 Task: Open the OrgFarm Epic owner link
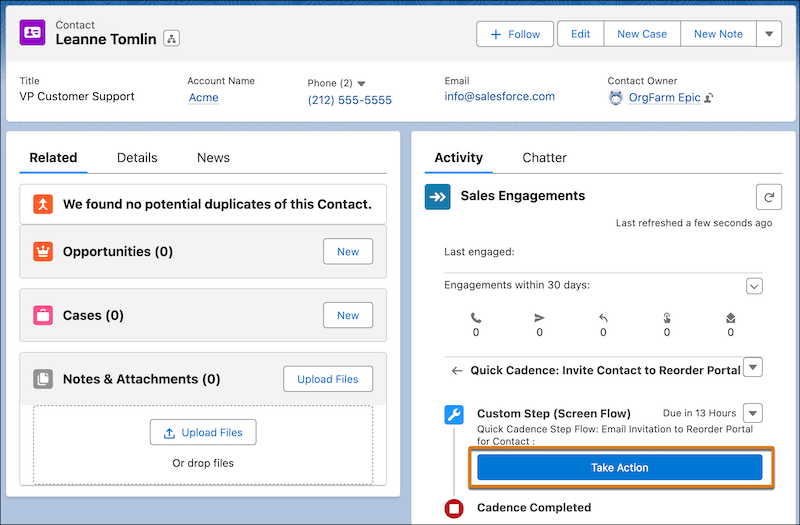point(664,97)
